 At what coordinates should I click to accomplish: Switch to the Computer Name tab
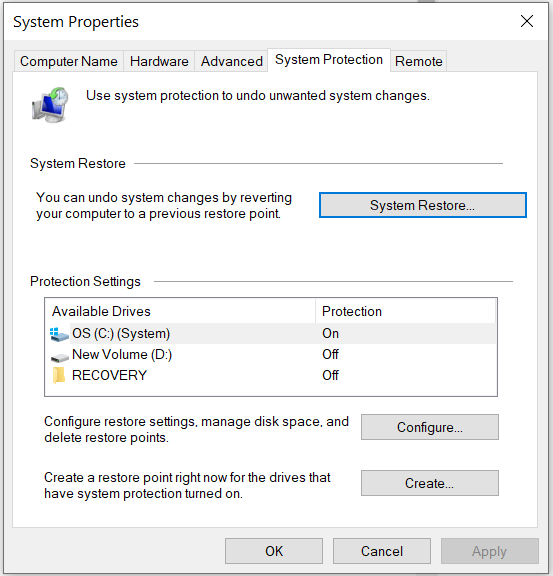tap(69, 61)
